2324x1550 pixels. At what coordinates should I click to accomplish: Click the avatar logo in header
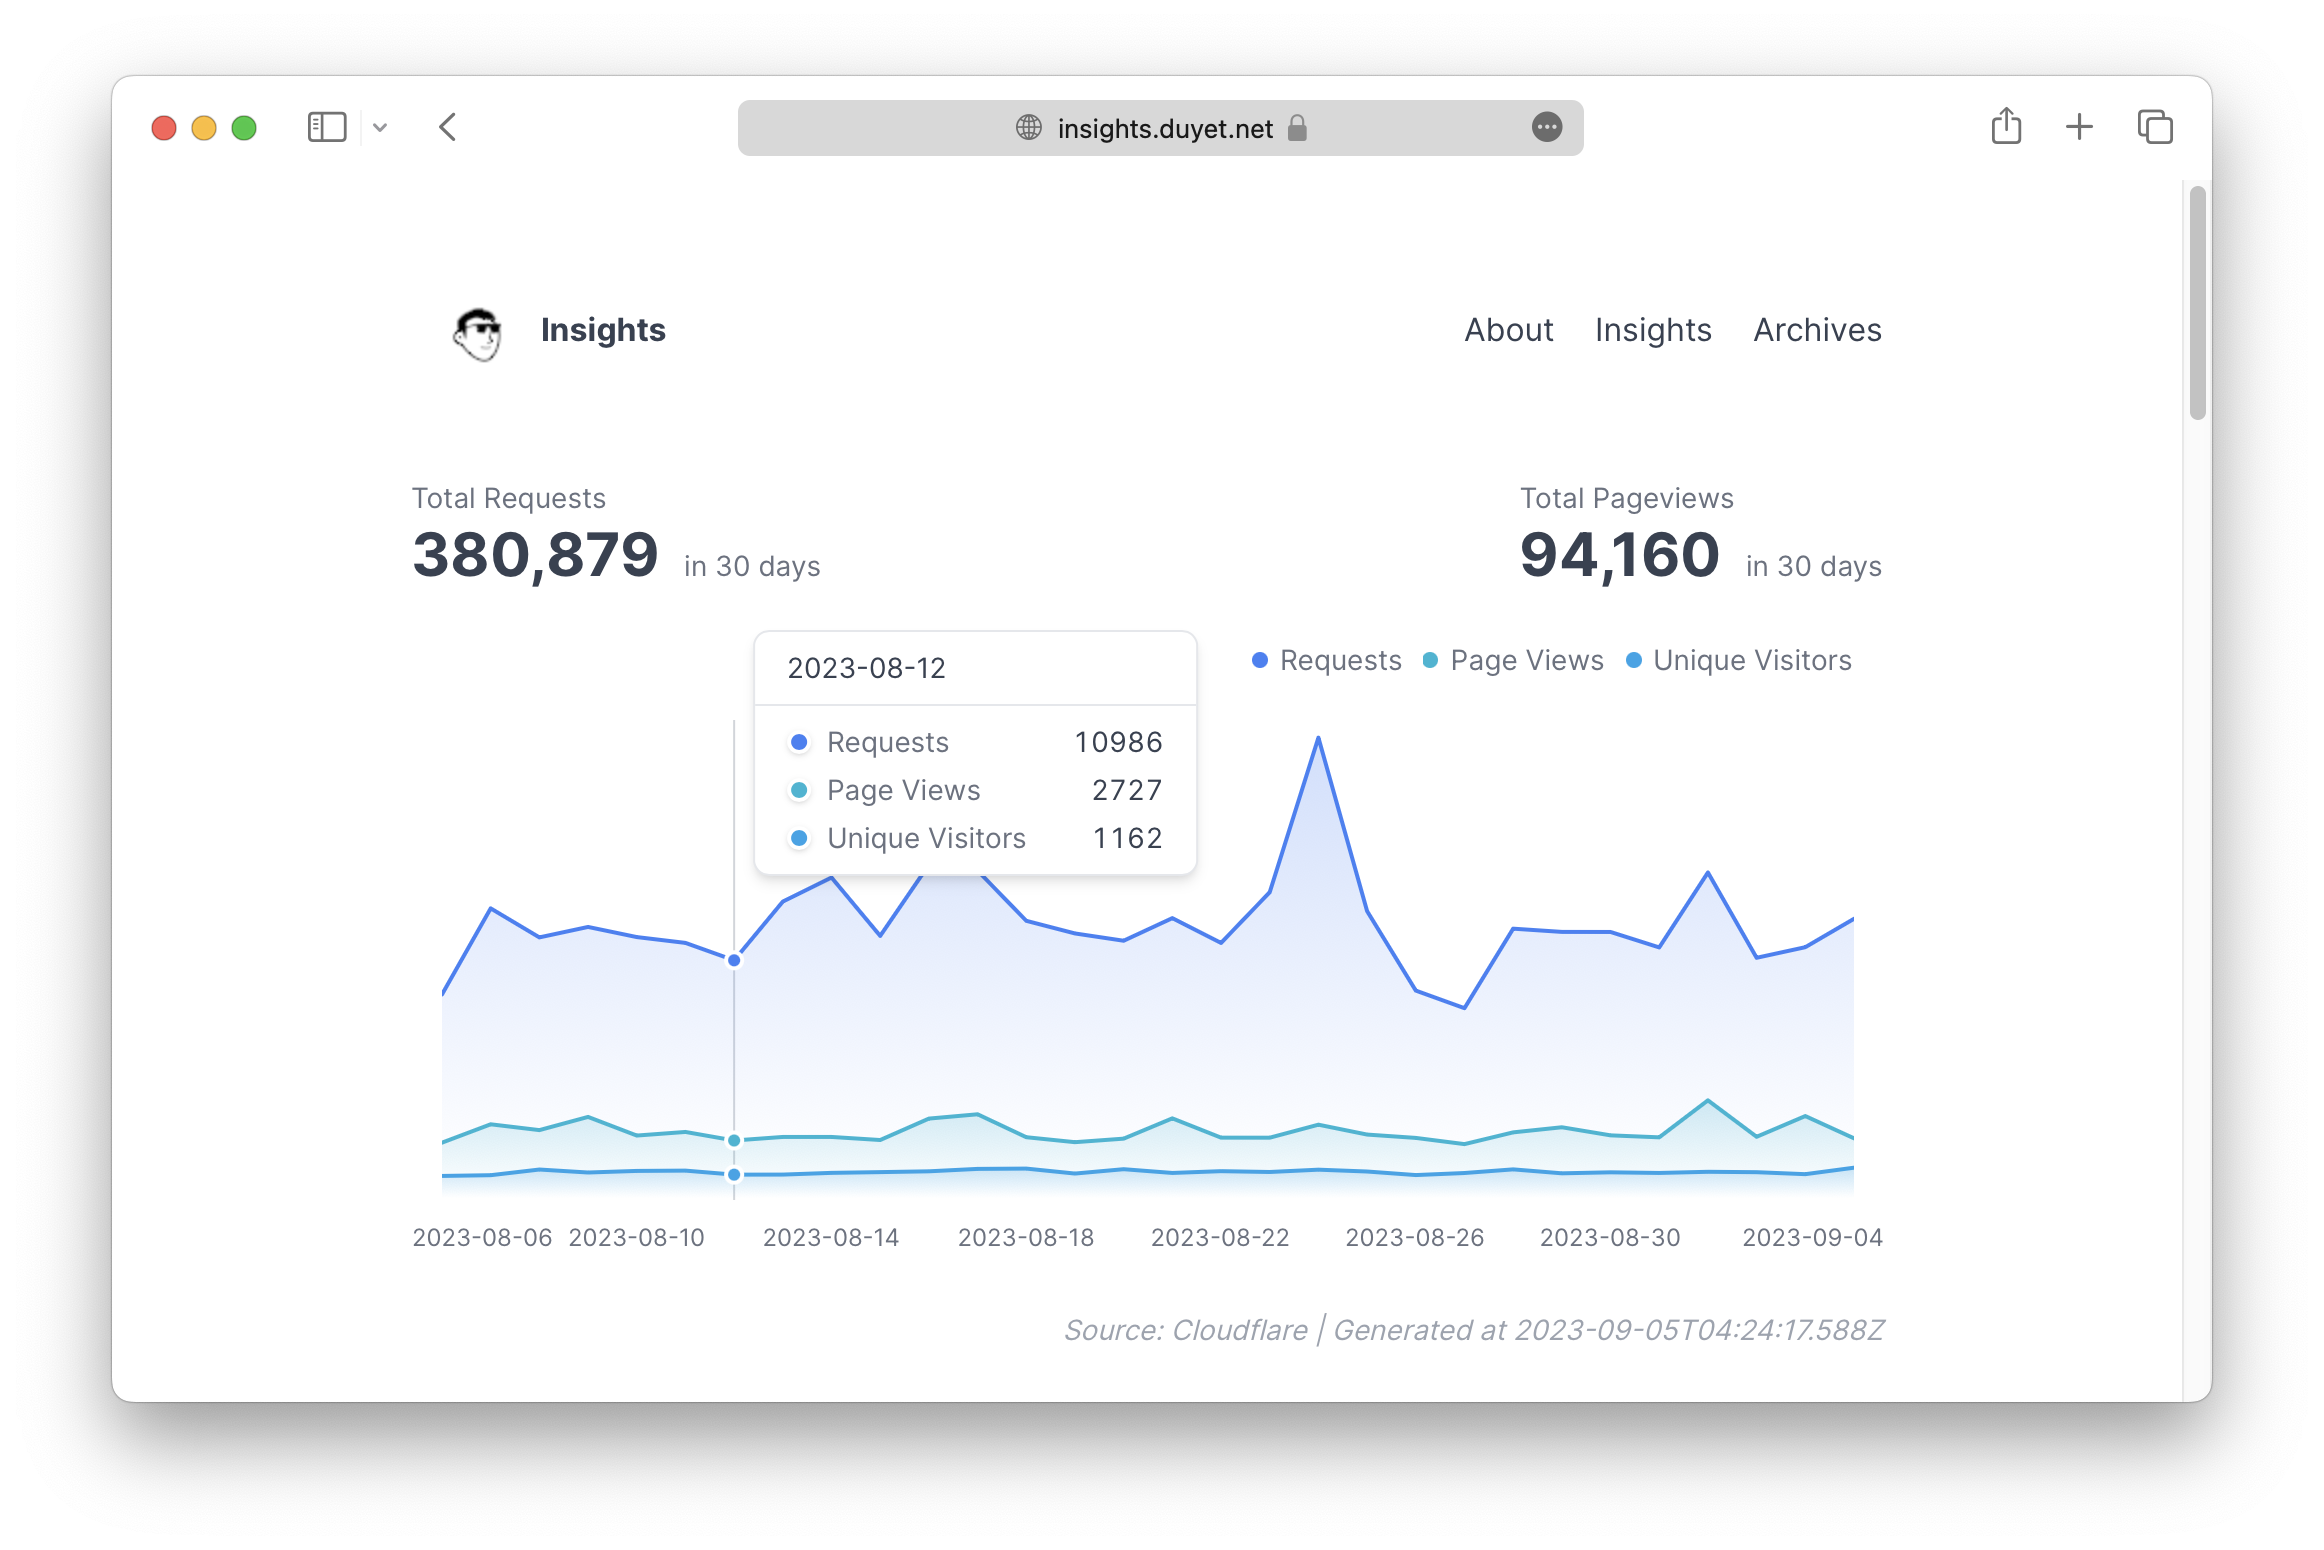pos(478,332)
